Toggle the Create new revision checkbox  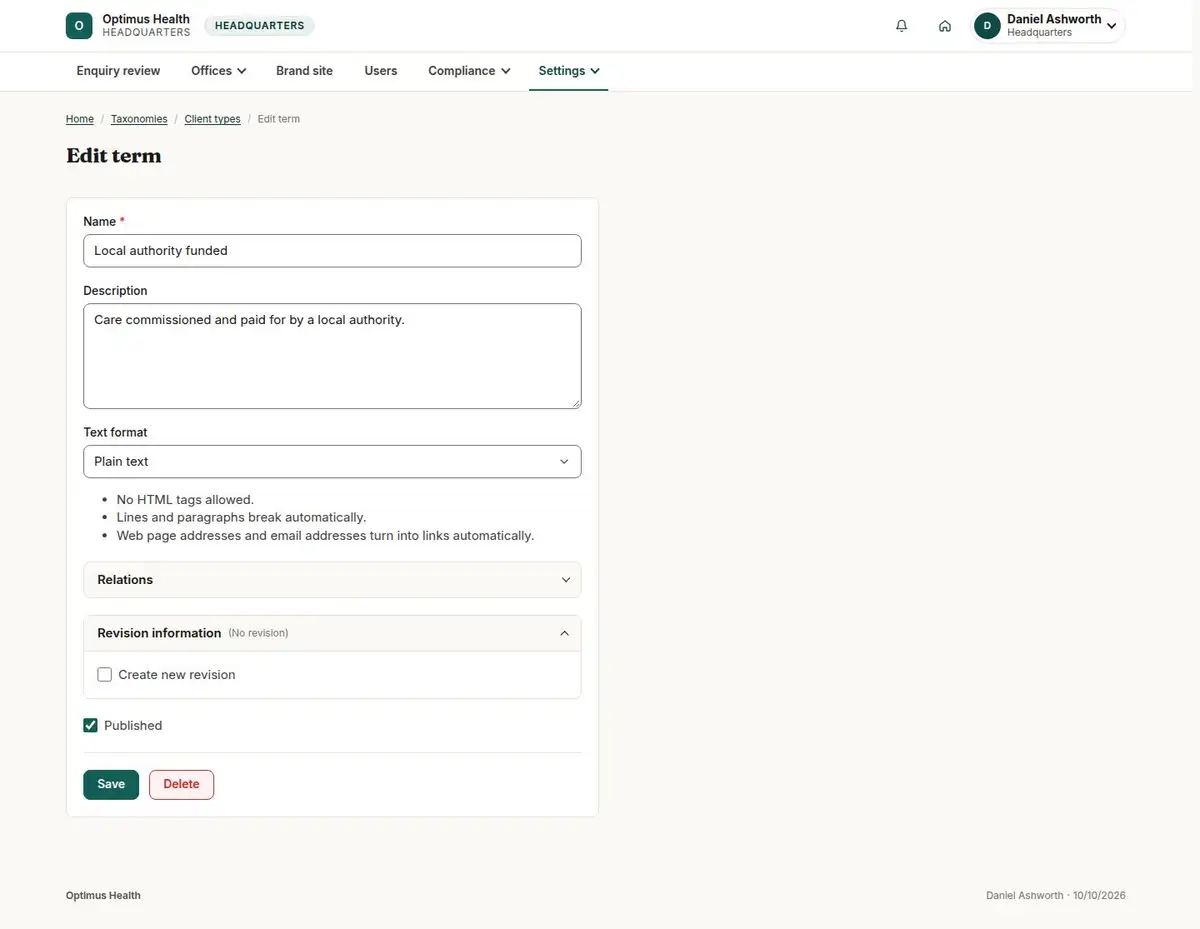(x=105, y=675)
